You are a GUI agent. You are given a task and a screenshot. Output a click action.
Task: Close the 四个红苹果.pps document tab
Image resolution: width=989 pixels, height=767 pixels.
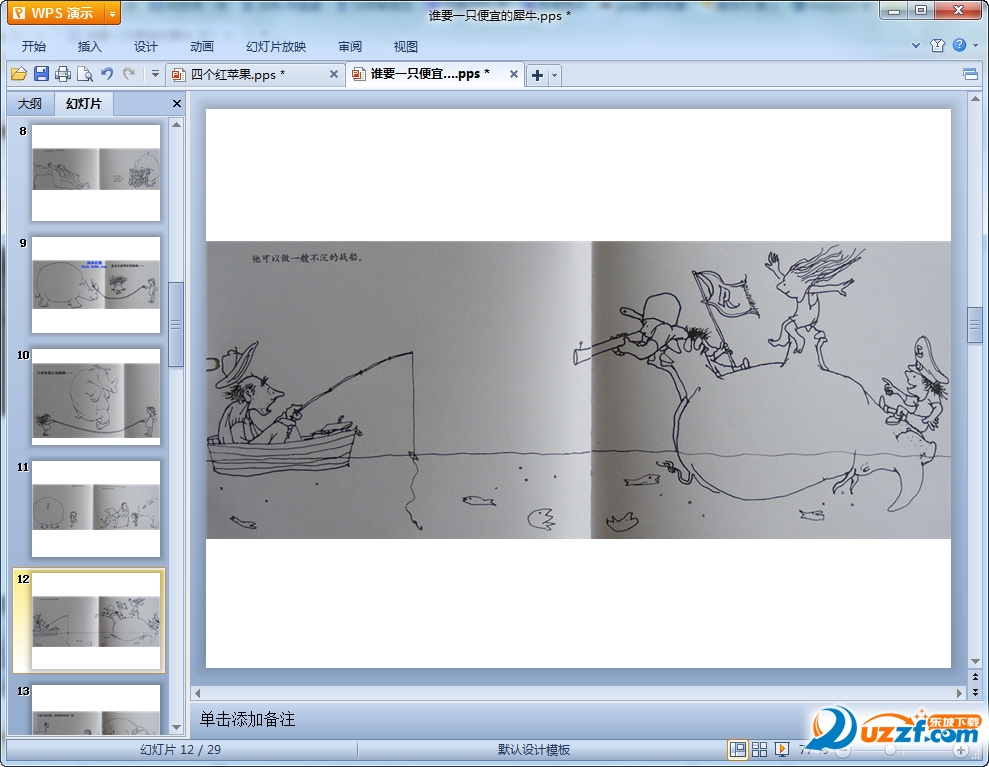tap(334, 74)
